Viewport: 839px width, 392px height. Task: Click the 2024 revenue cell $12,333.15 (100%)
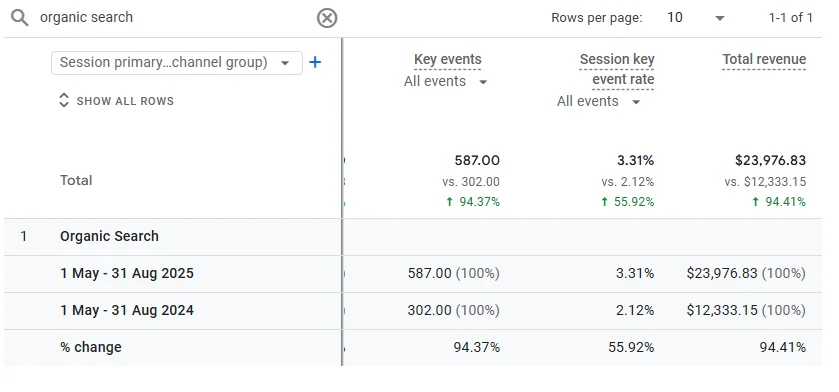(x=746, y=310)
